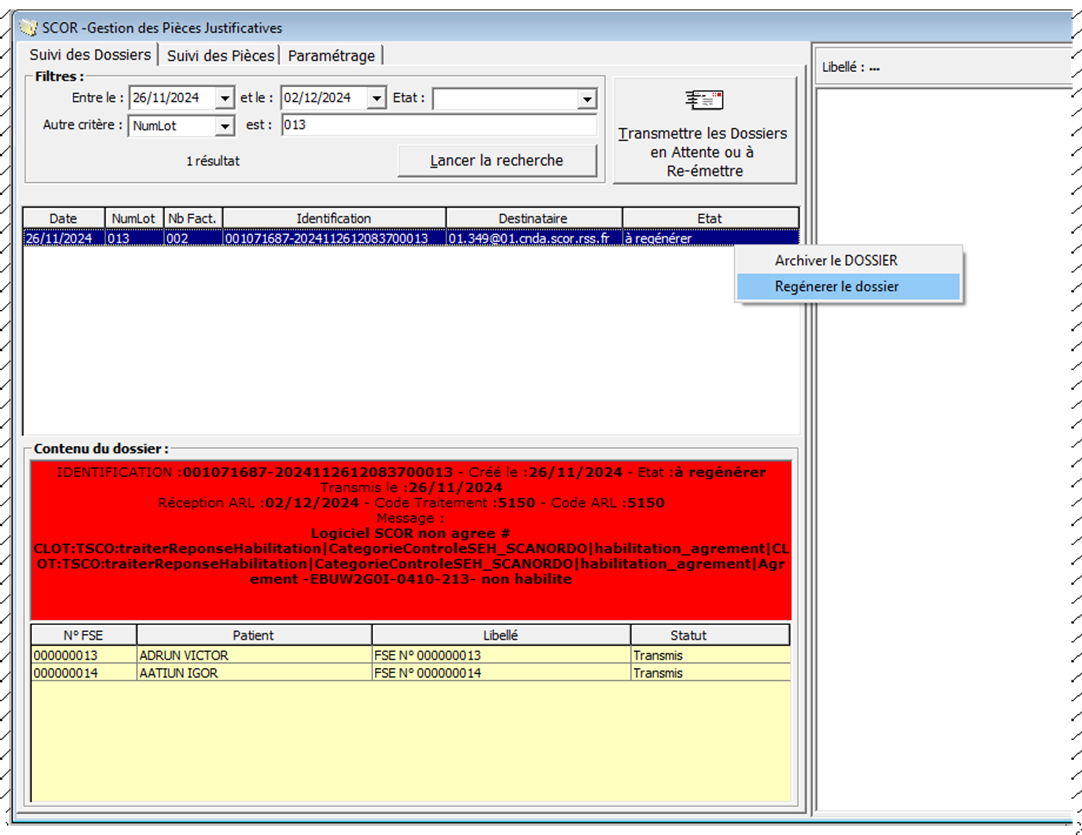Click libellé 'FSE N° 000000013'
Image resolution: width=1082 pixels, height=835 pixels.
point(428,655)
